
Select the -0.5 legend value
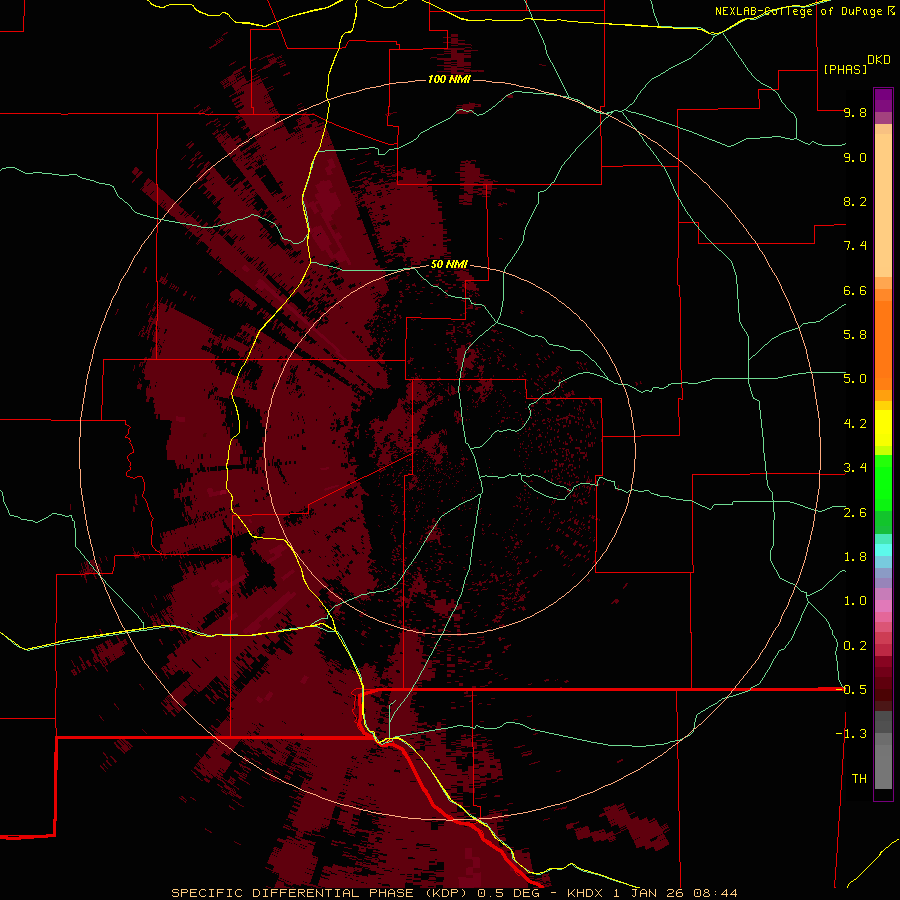[851, 690]
